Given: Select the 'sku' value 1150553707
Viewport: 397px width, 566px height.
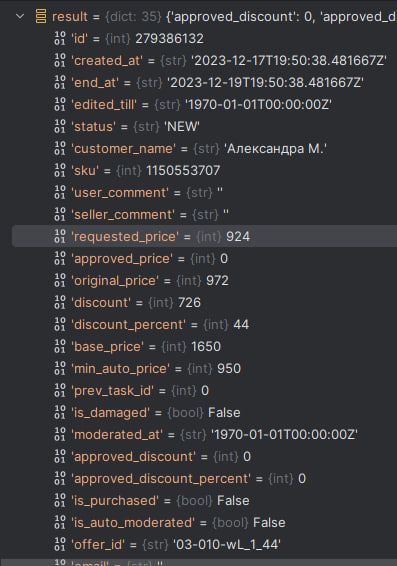Looking at the screenshot, I should click(183, 171).
